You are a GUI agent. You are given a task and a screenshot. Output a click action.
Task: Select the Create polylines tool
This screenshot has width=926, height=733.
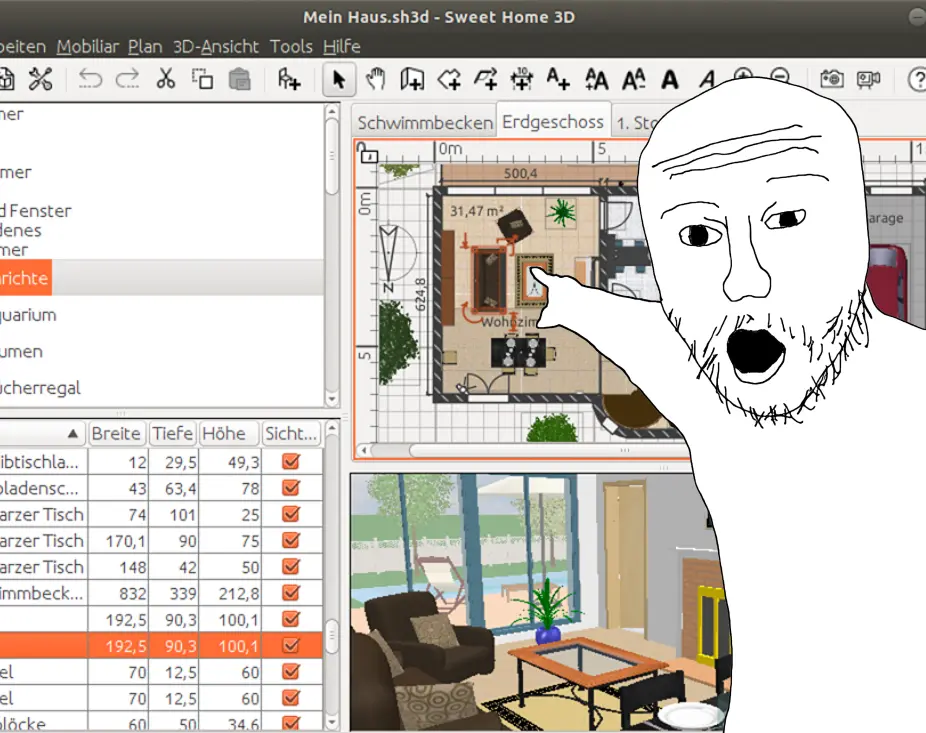tap(485, 79)
